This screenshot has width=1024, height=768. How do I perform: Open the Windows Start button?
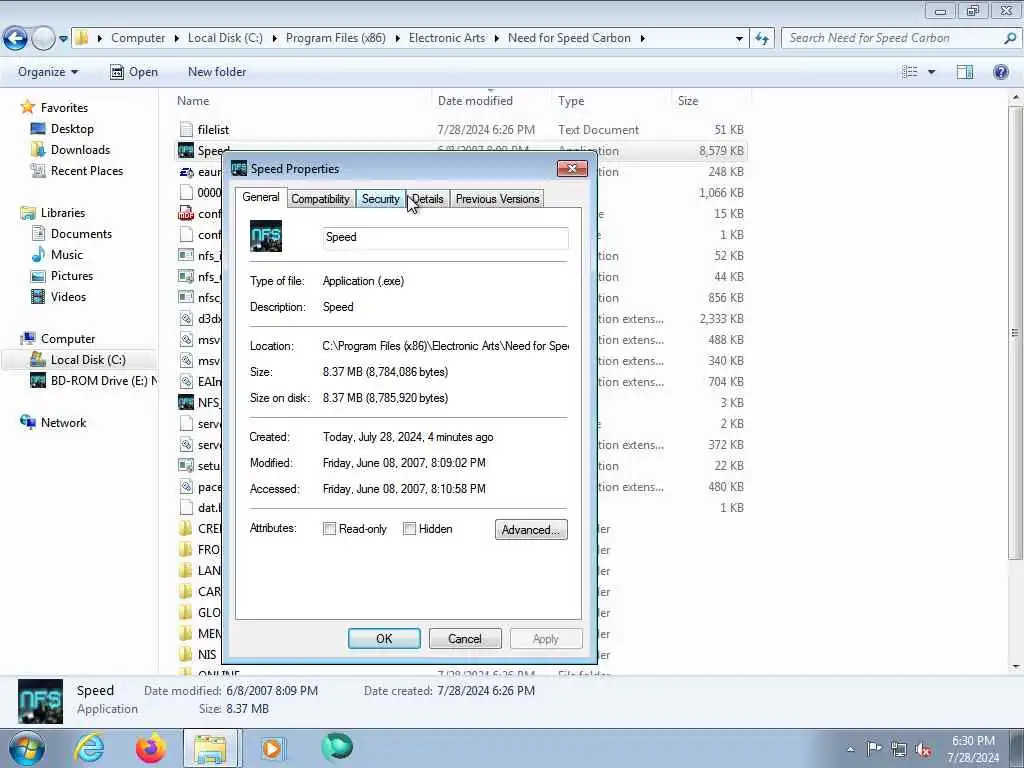[x=27, y=748]
